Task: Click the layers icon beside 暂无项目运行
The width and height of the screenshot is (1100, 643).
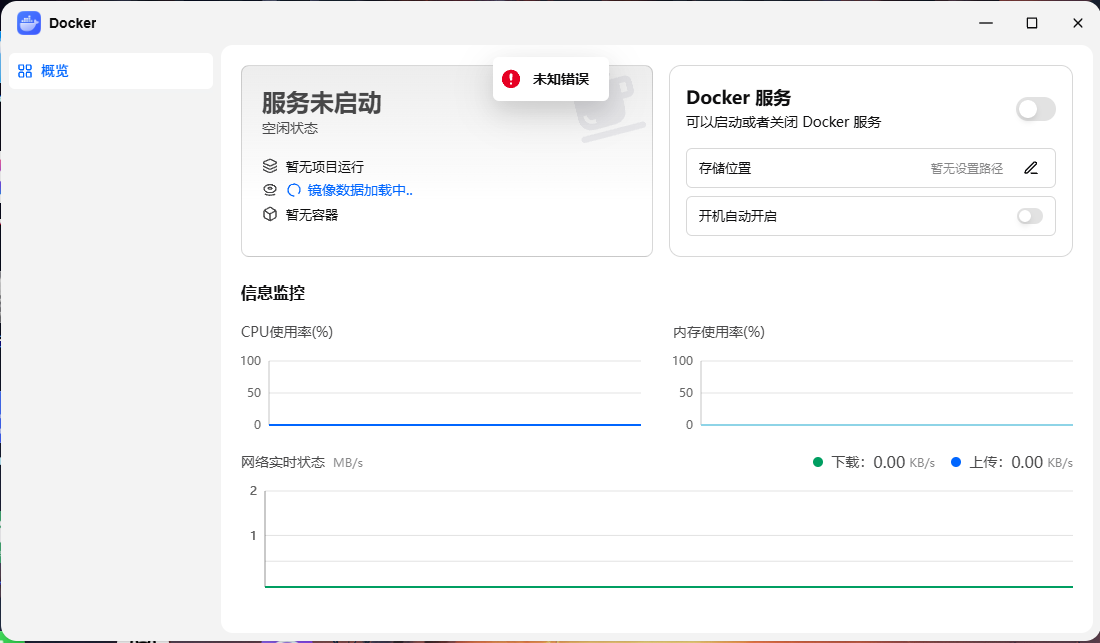Action: (270, 166)
